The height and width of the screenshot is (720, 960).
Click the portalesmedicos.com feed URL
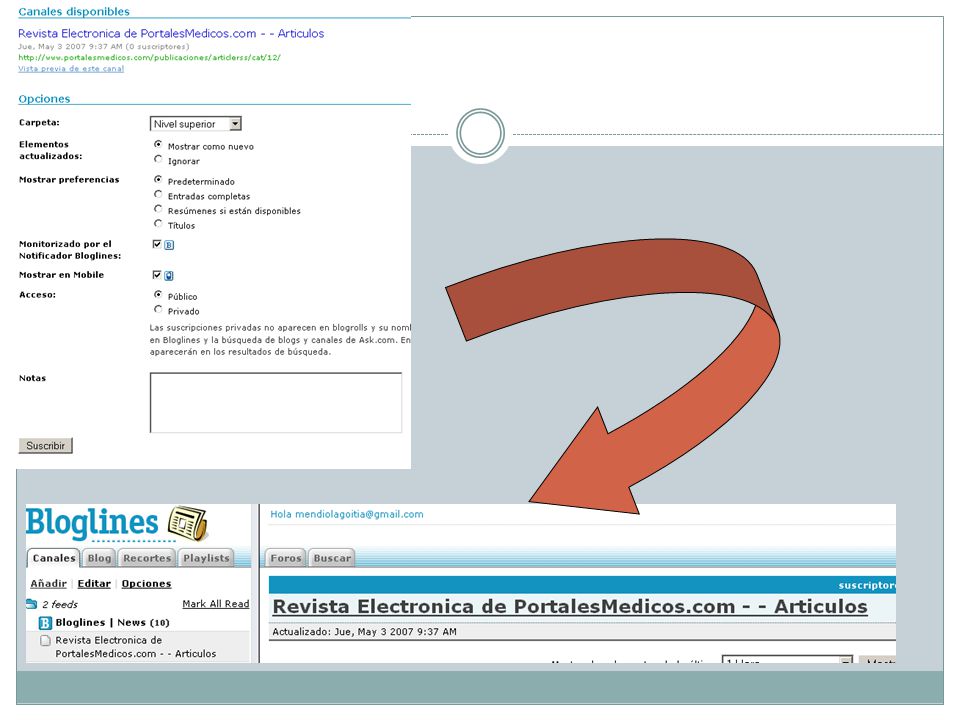pos(149,58)
